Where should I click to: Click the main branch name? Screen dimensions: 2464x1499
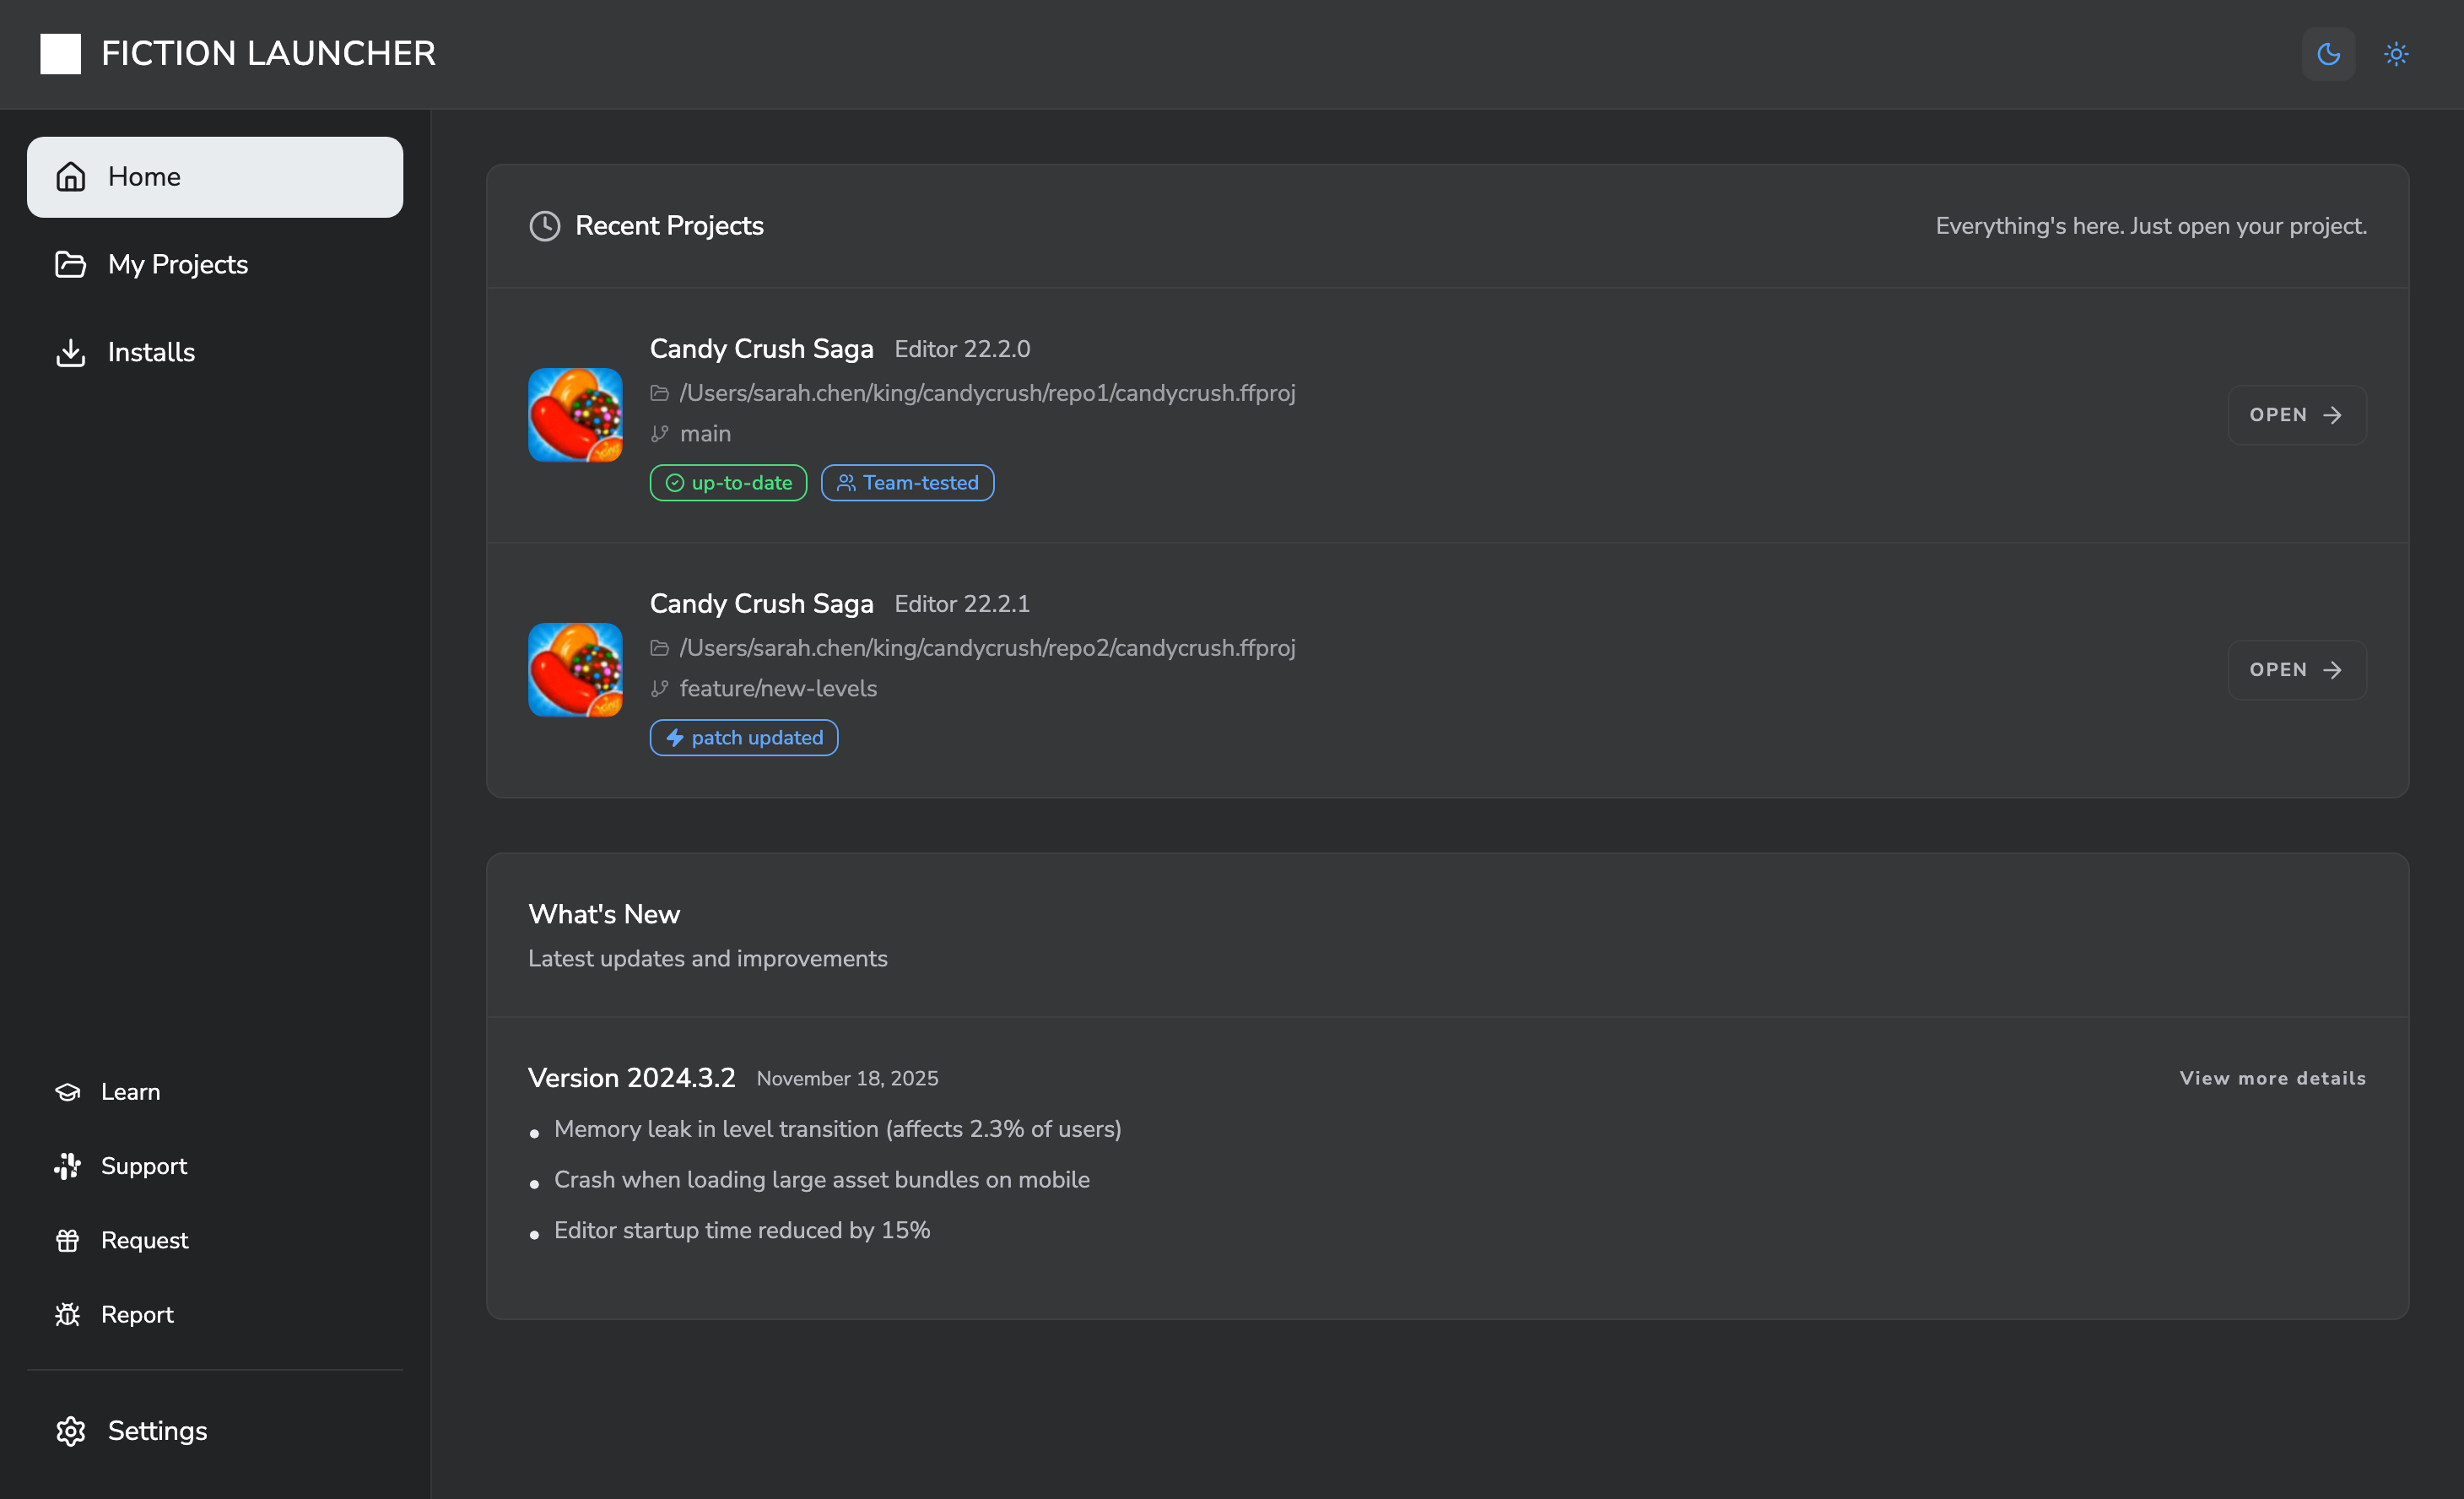pyautogui.click(x=705, y=434)
